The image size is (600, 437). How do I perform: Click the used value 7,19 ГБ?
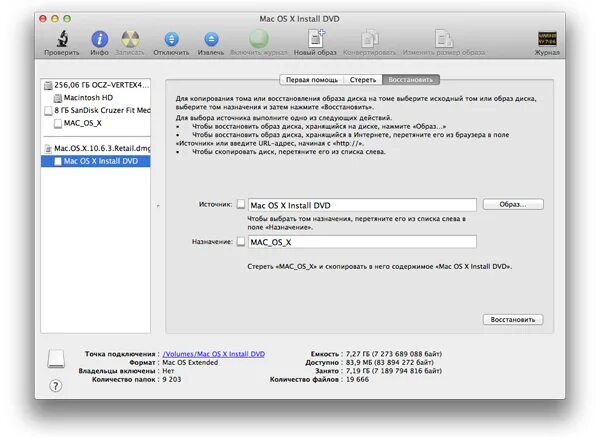click(394, 371)
